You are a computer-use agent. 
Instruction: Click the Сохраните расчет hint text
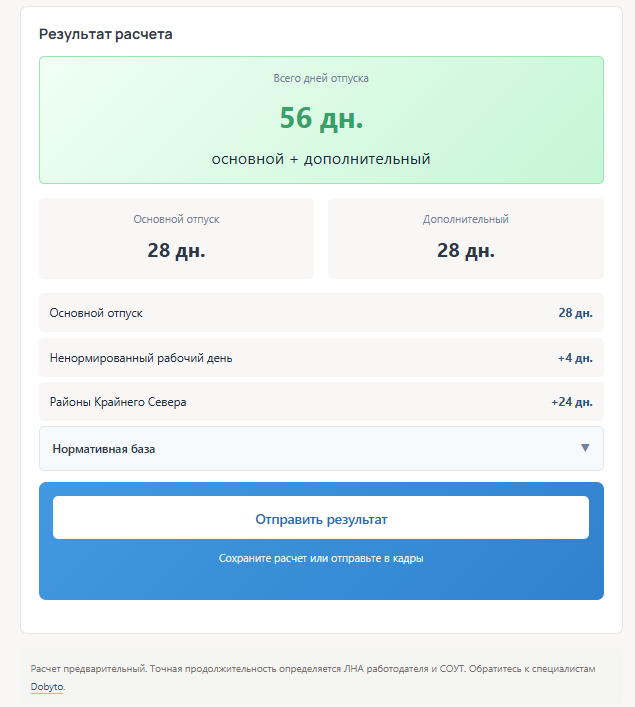321,558
